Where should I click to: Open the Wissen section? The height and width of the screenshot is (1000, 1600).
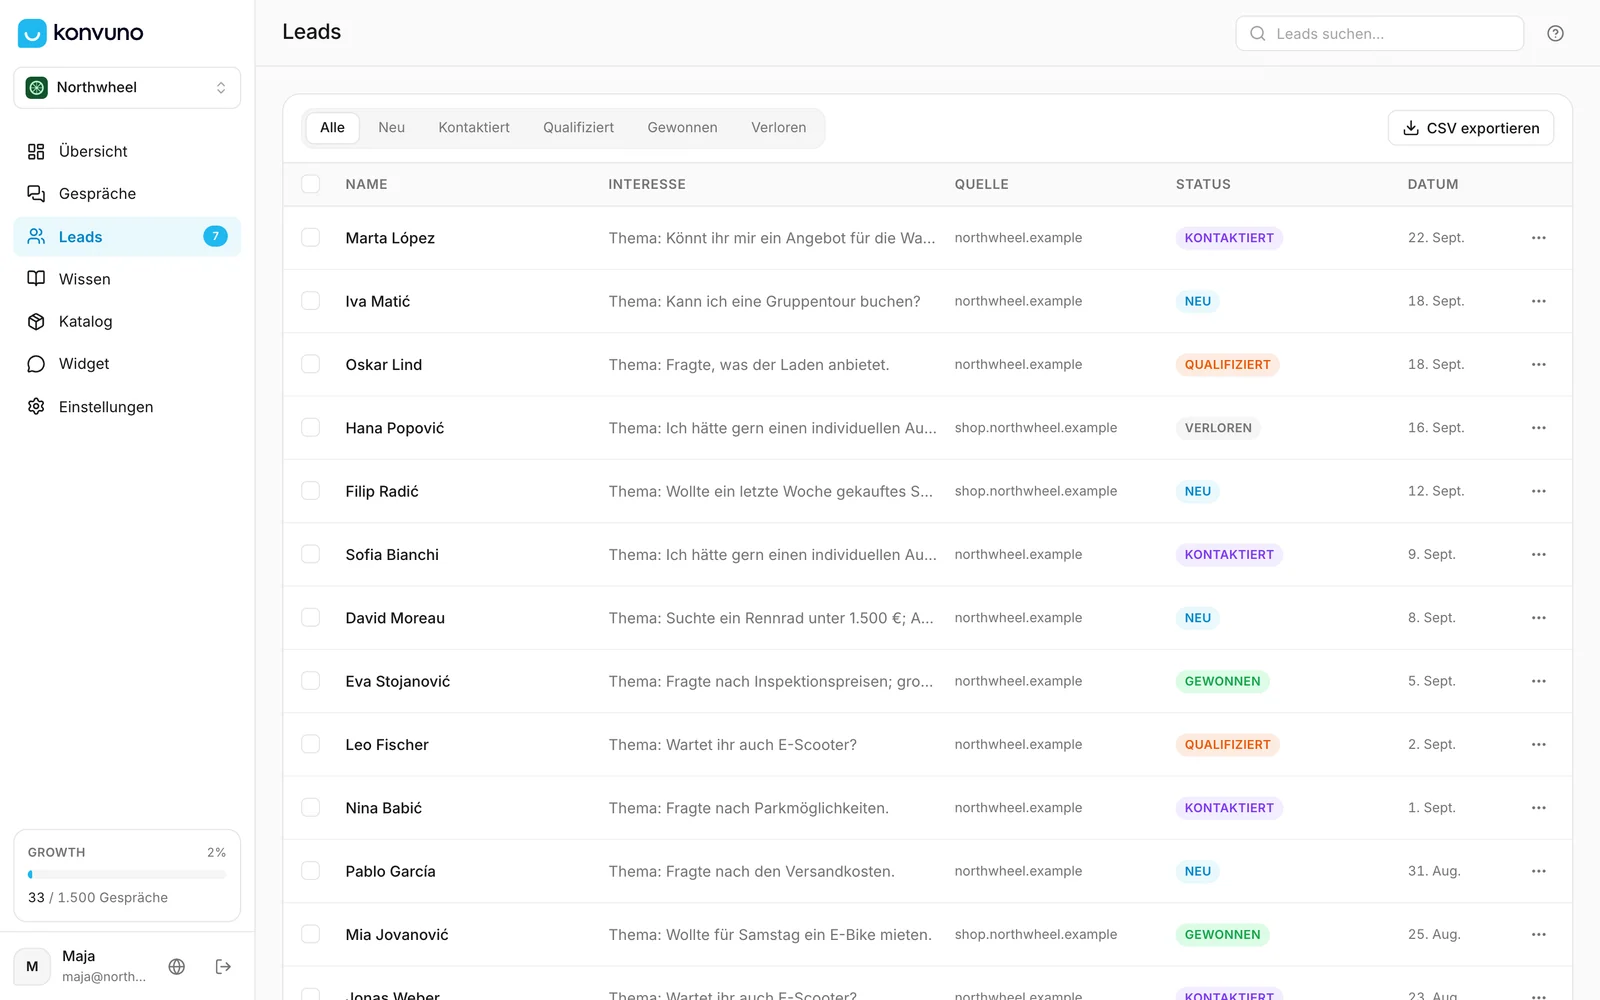pos(127,279)
